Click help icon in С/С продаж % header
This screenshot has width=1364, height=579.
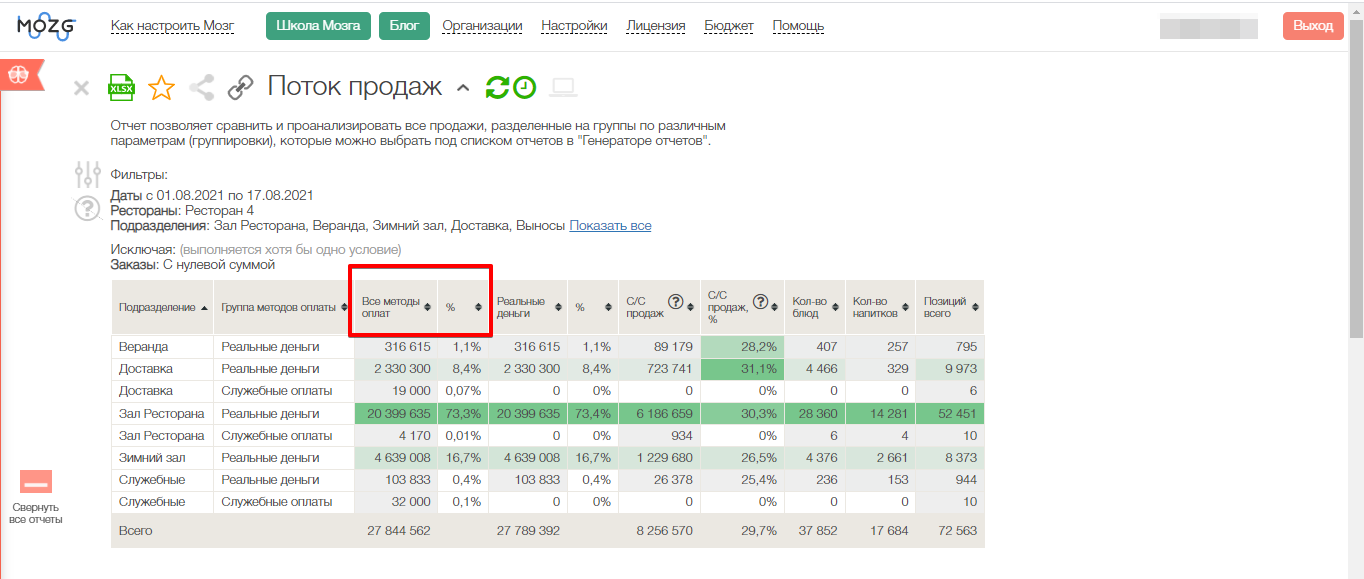(760, 301)
